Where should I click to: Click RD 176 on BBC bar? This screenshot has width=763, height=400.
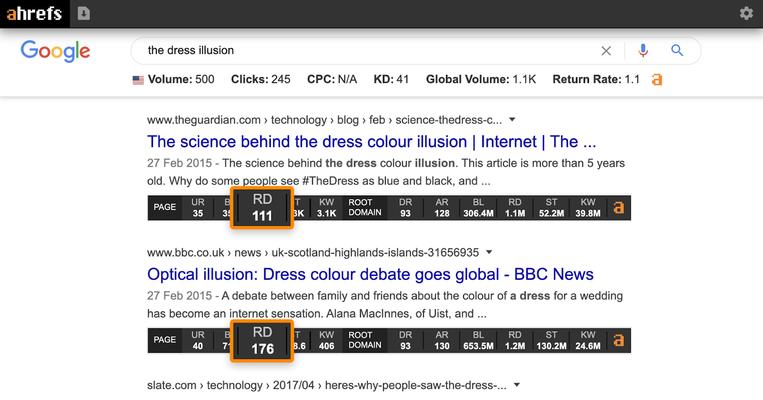(x=262, y=341)
